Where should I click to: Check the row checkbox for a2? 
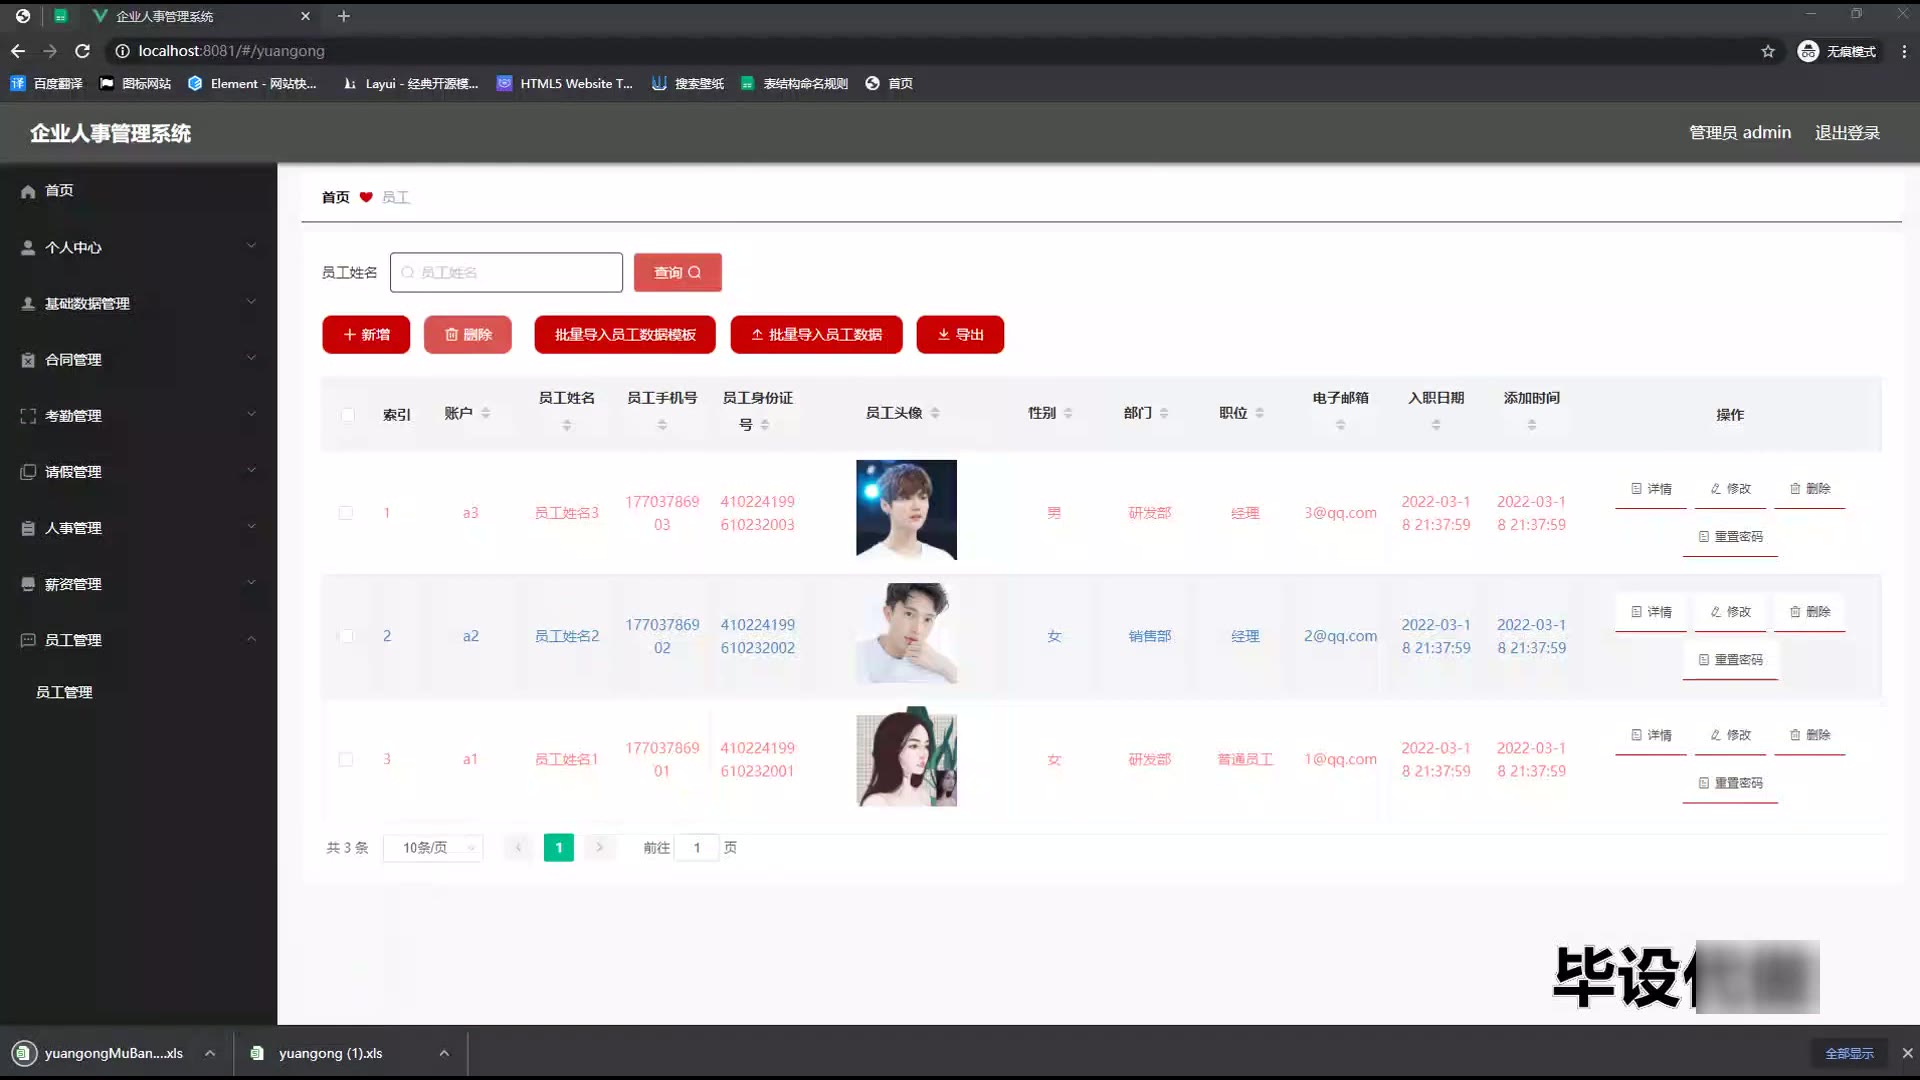pyautogui.click(x=346, y=636)
